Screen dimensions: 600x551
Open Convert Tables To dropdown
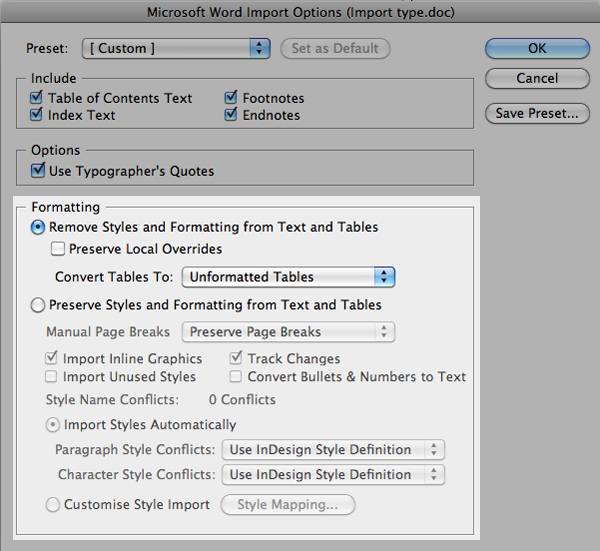point(288,277)
